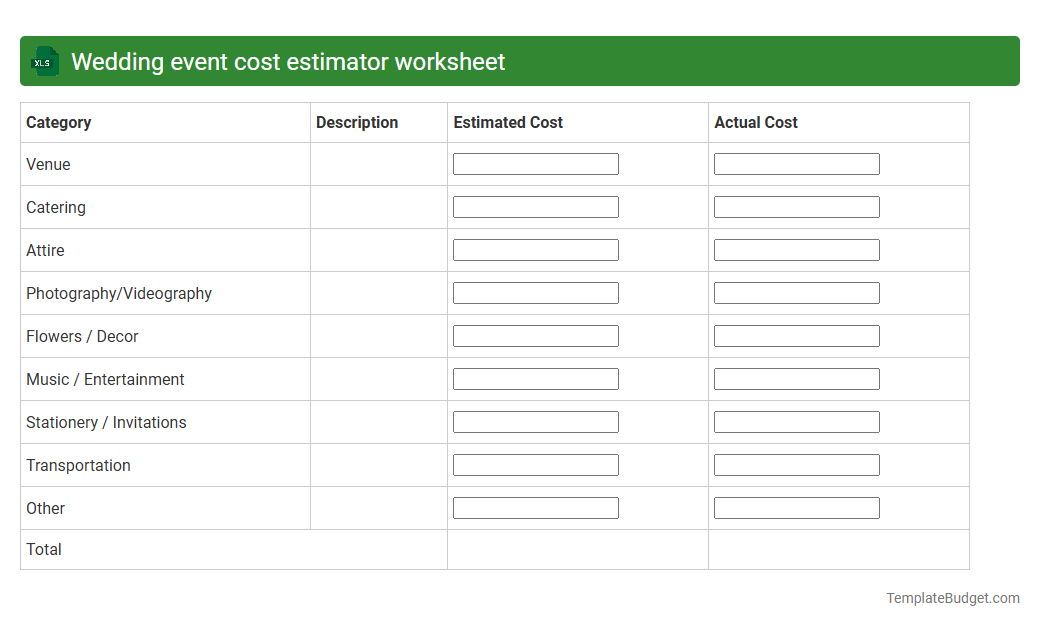1040x627 pixels.
Task: Click the Actual Cost field for Photography/Videography
Action: click(796, 292)
